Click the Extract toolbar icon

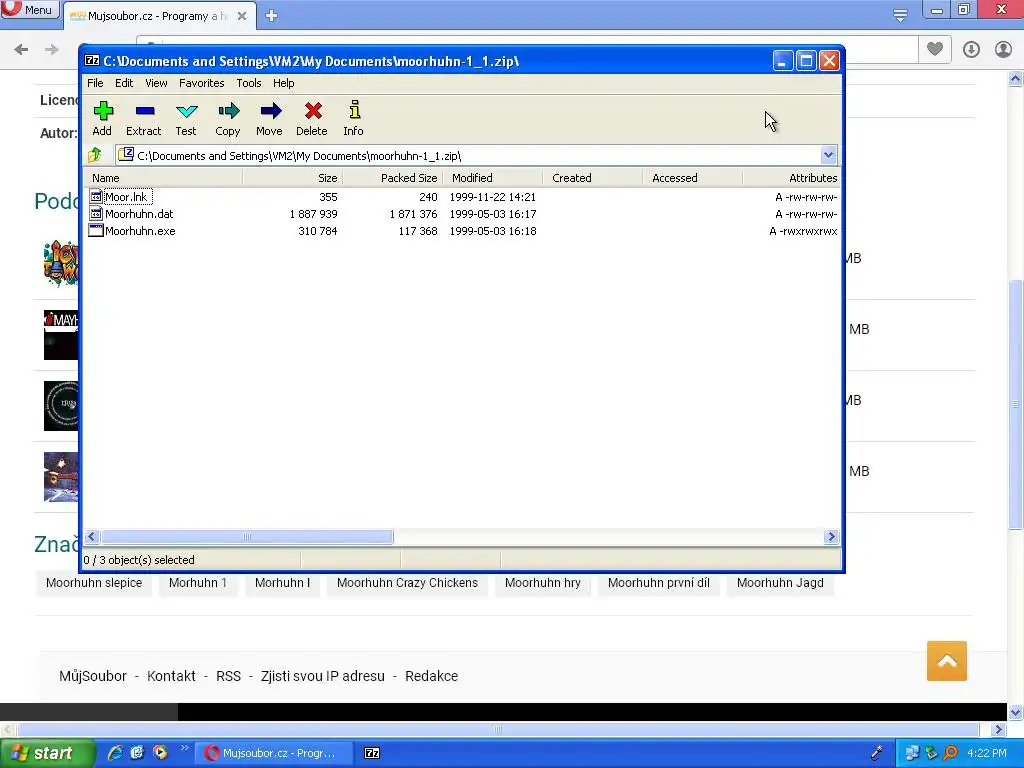click(144, 111)
